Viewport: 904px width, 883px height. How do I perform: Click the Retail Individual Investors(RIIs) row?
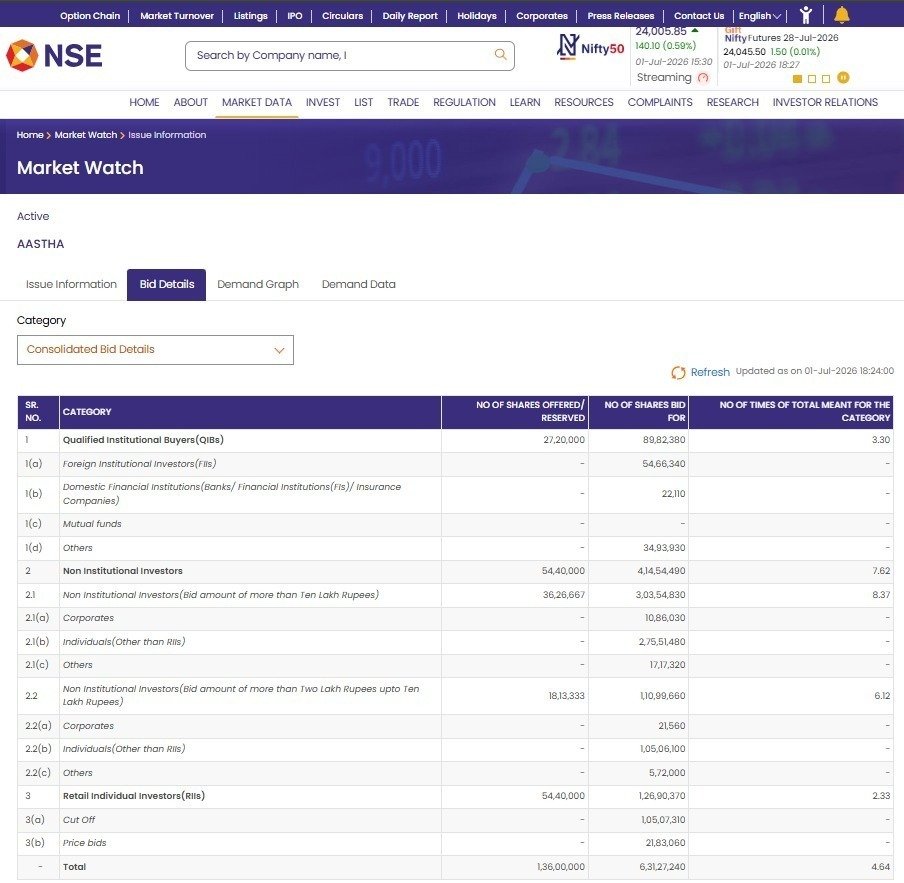[x=455, y=797]
